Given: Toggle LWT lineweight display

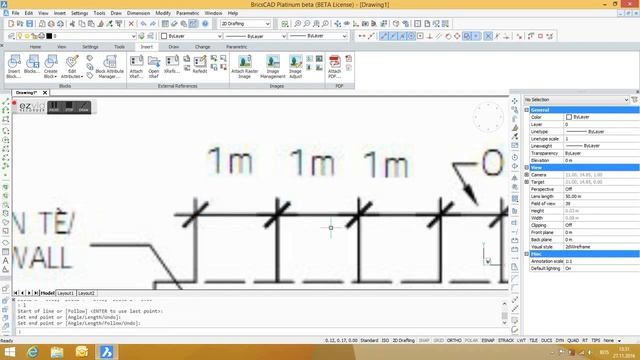Looking at the screenshot, I should click(x=521, y=340).
